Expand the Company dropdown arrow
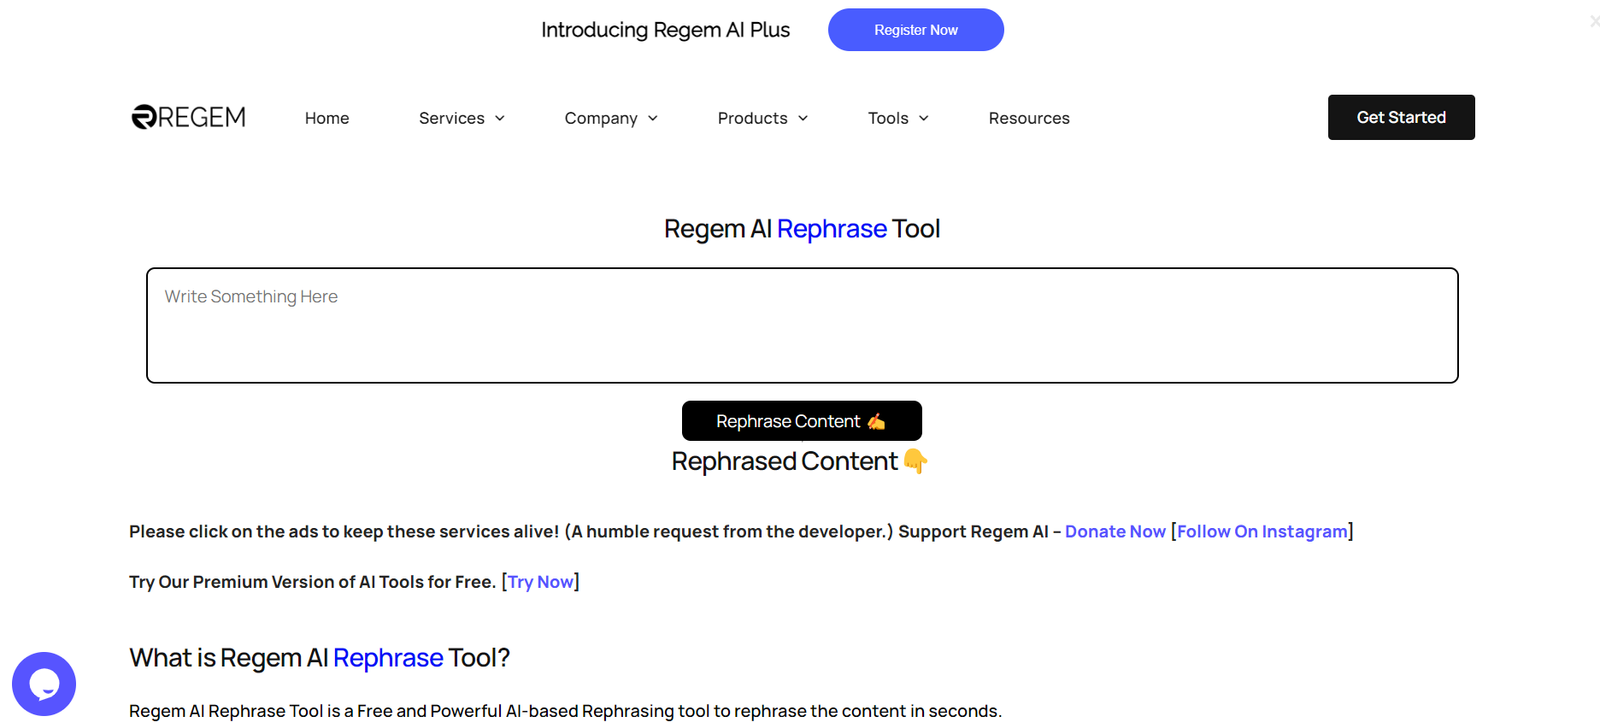Viewport: 1600px width, 727px height. point(653,118)
